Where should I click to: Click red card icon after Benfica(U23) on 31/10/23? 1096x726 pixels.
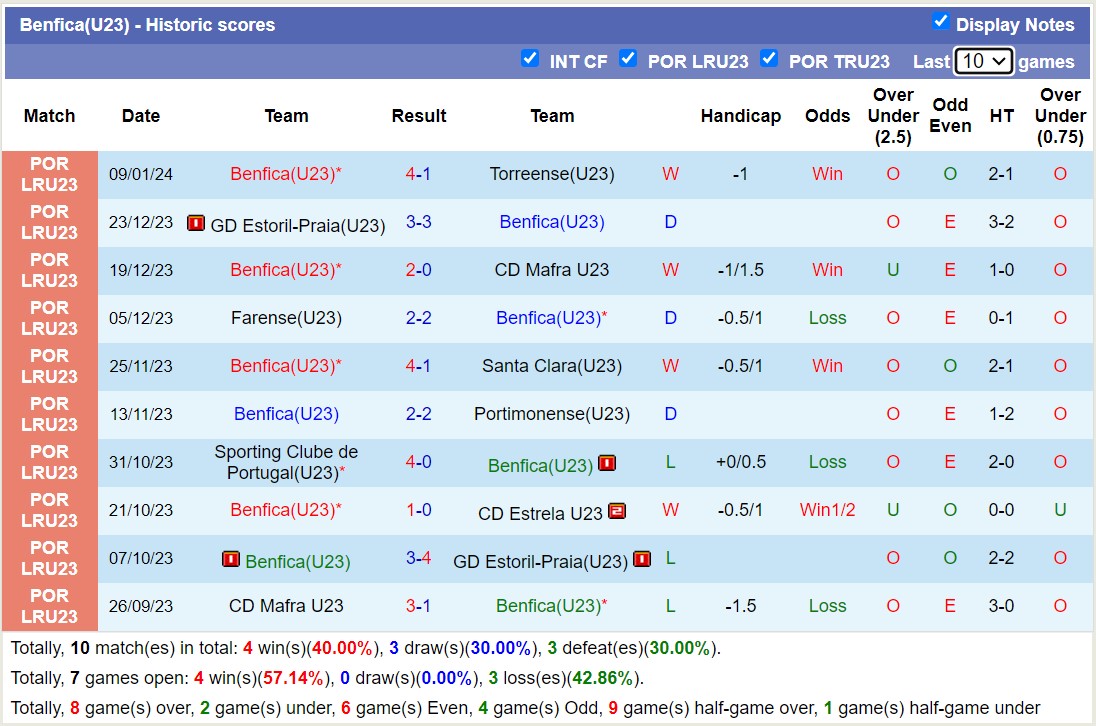tap(607, 463)
